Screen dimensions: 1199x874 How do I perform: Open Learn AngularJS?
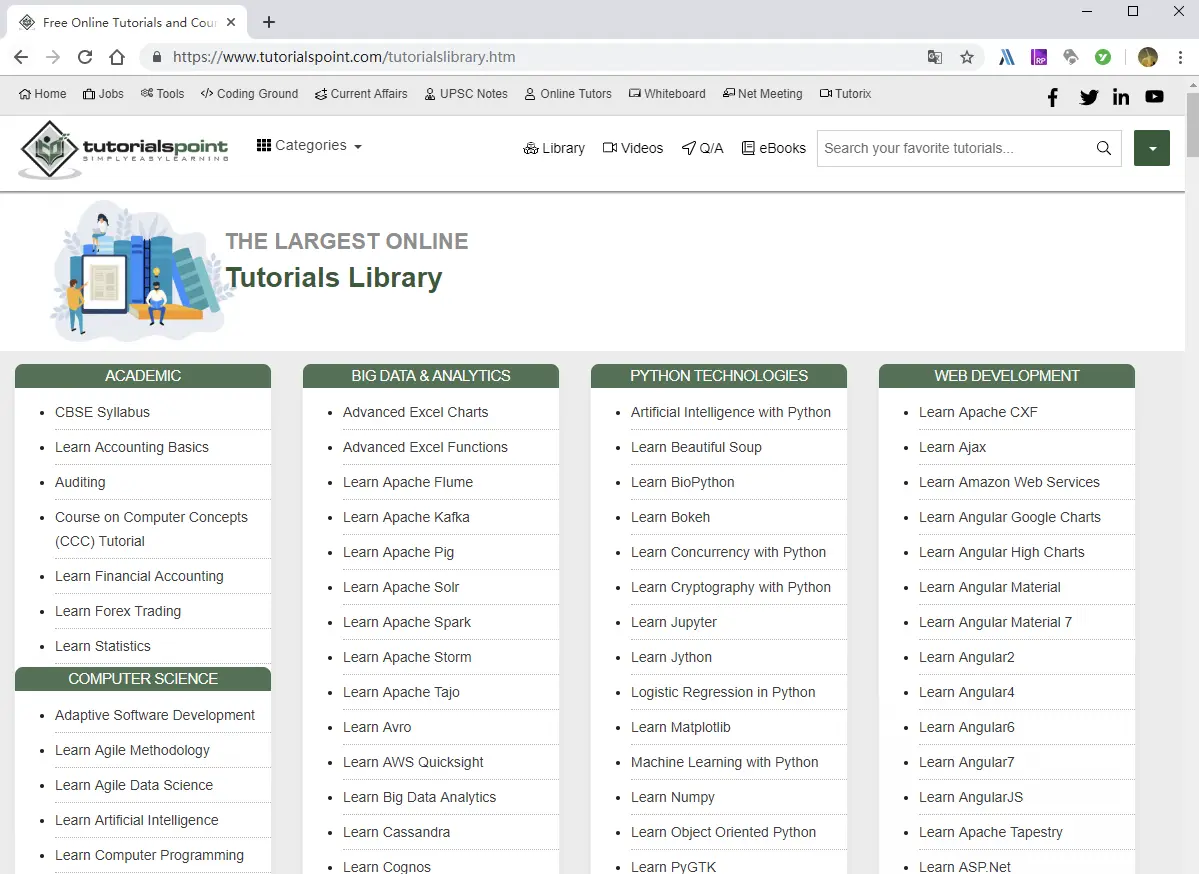click(x=970, y=797)
